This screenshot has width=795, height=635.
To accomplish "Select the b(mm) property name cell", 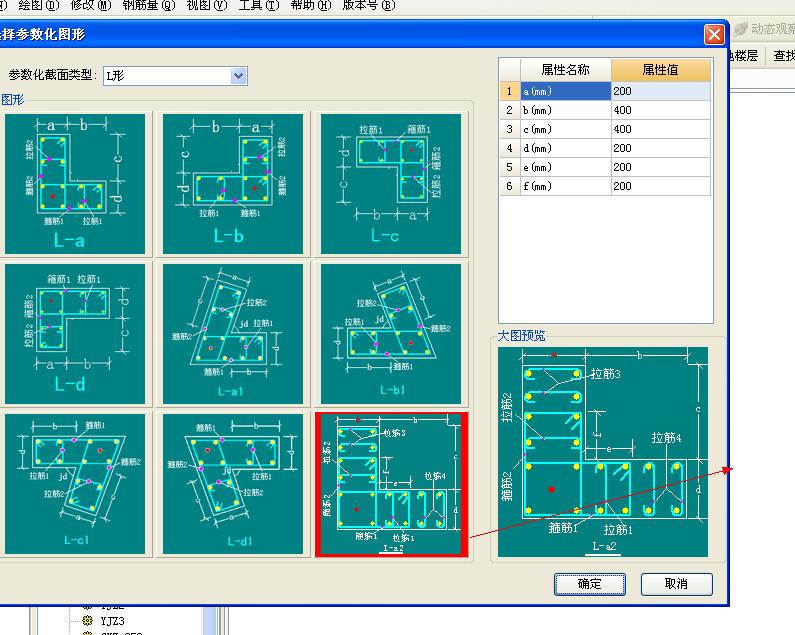I will (566, 110).
